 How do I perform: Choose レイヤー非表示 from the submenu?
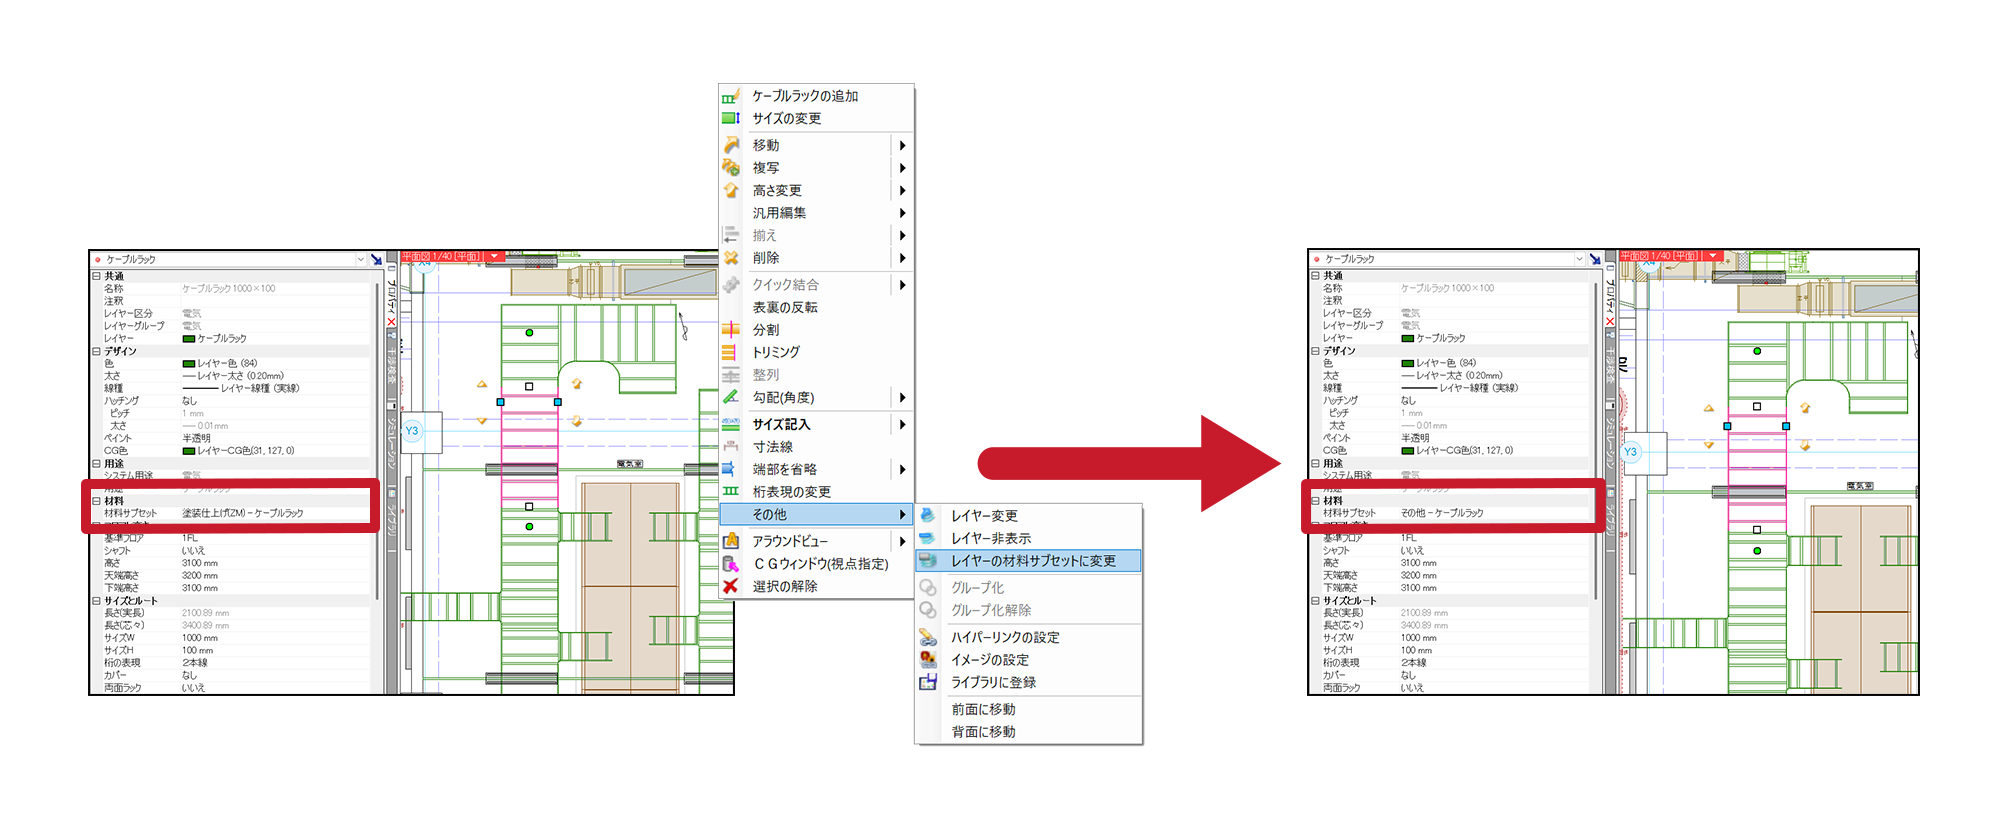[990, 538]
